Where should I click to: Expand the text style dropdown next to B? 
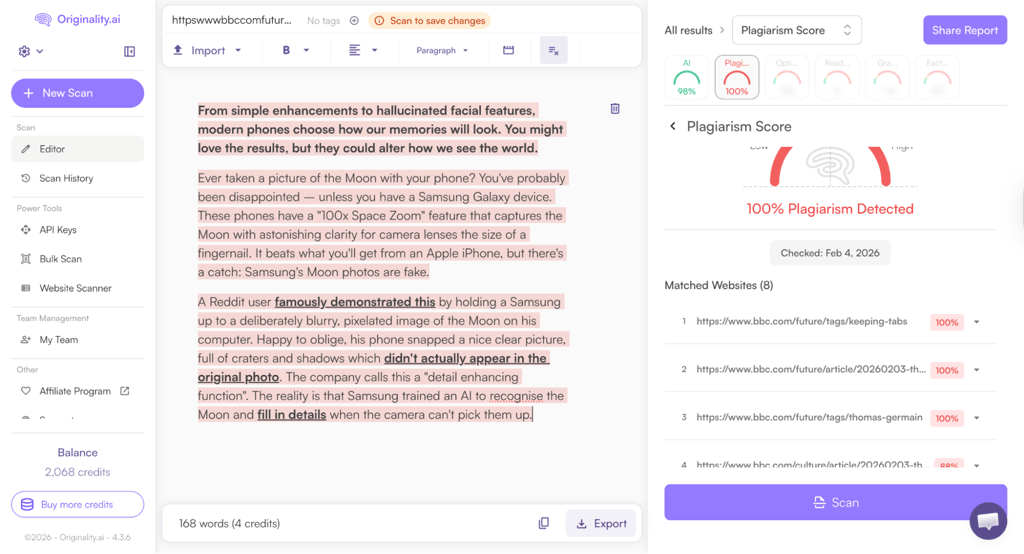tap(306, 50)
